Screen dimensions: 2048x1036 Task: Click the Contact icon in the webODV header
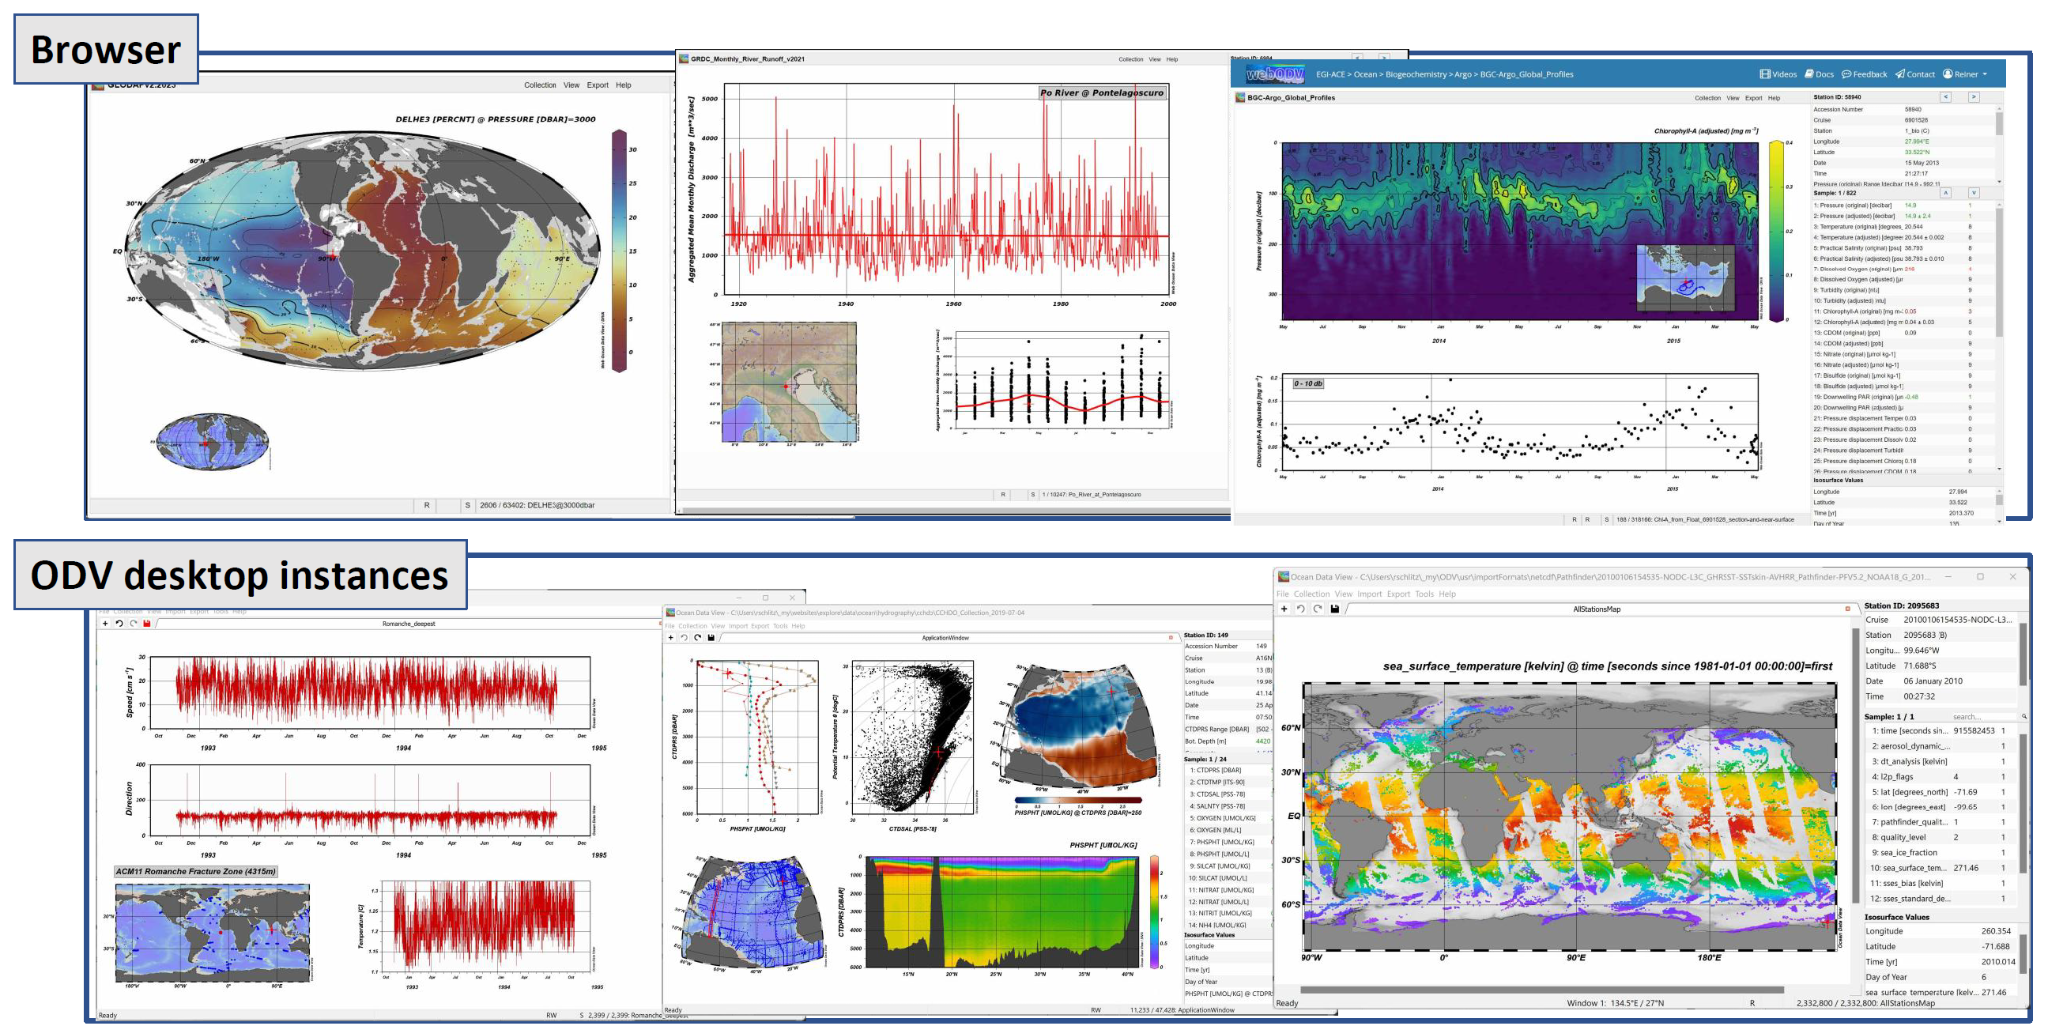[1920, 74]
